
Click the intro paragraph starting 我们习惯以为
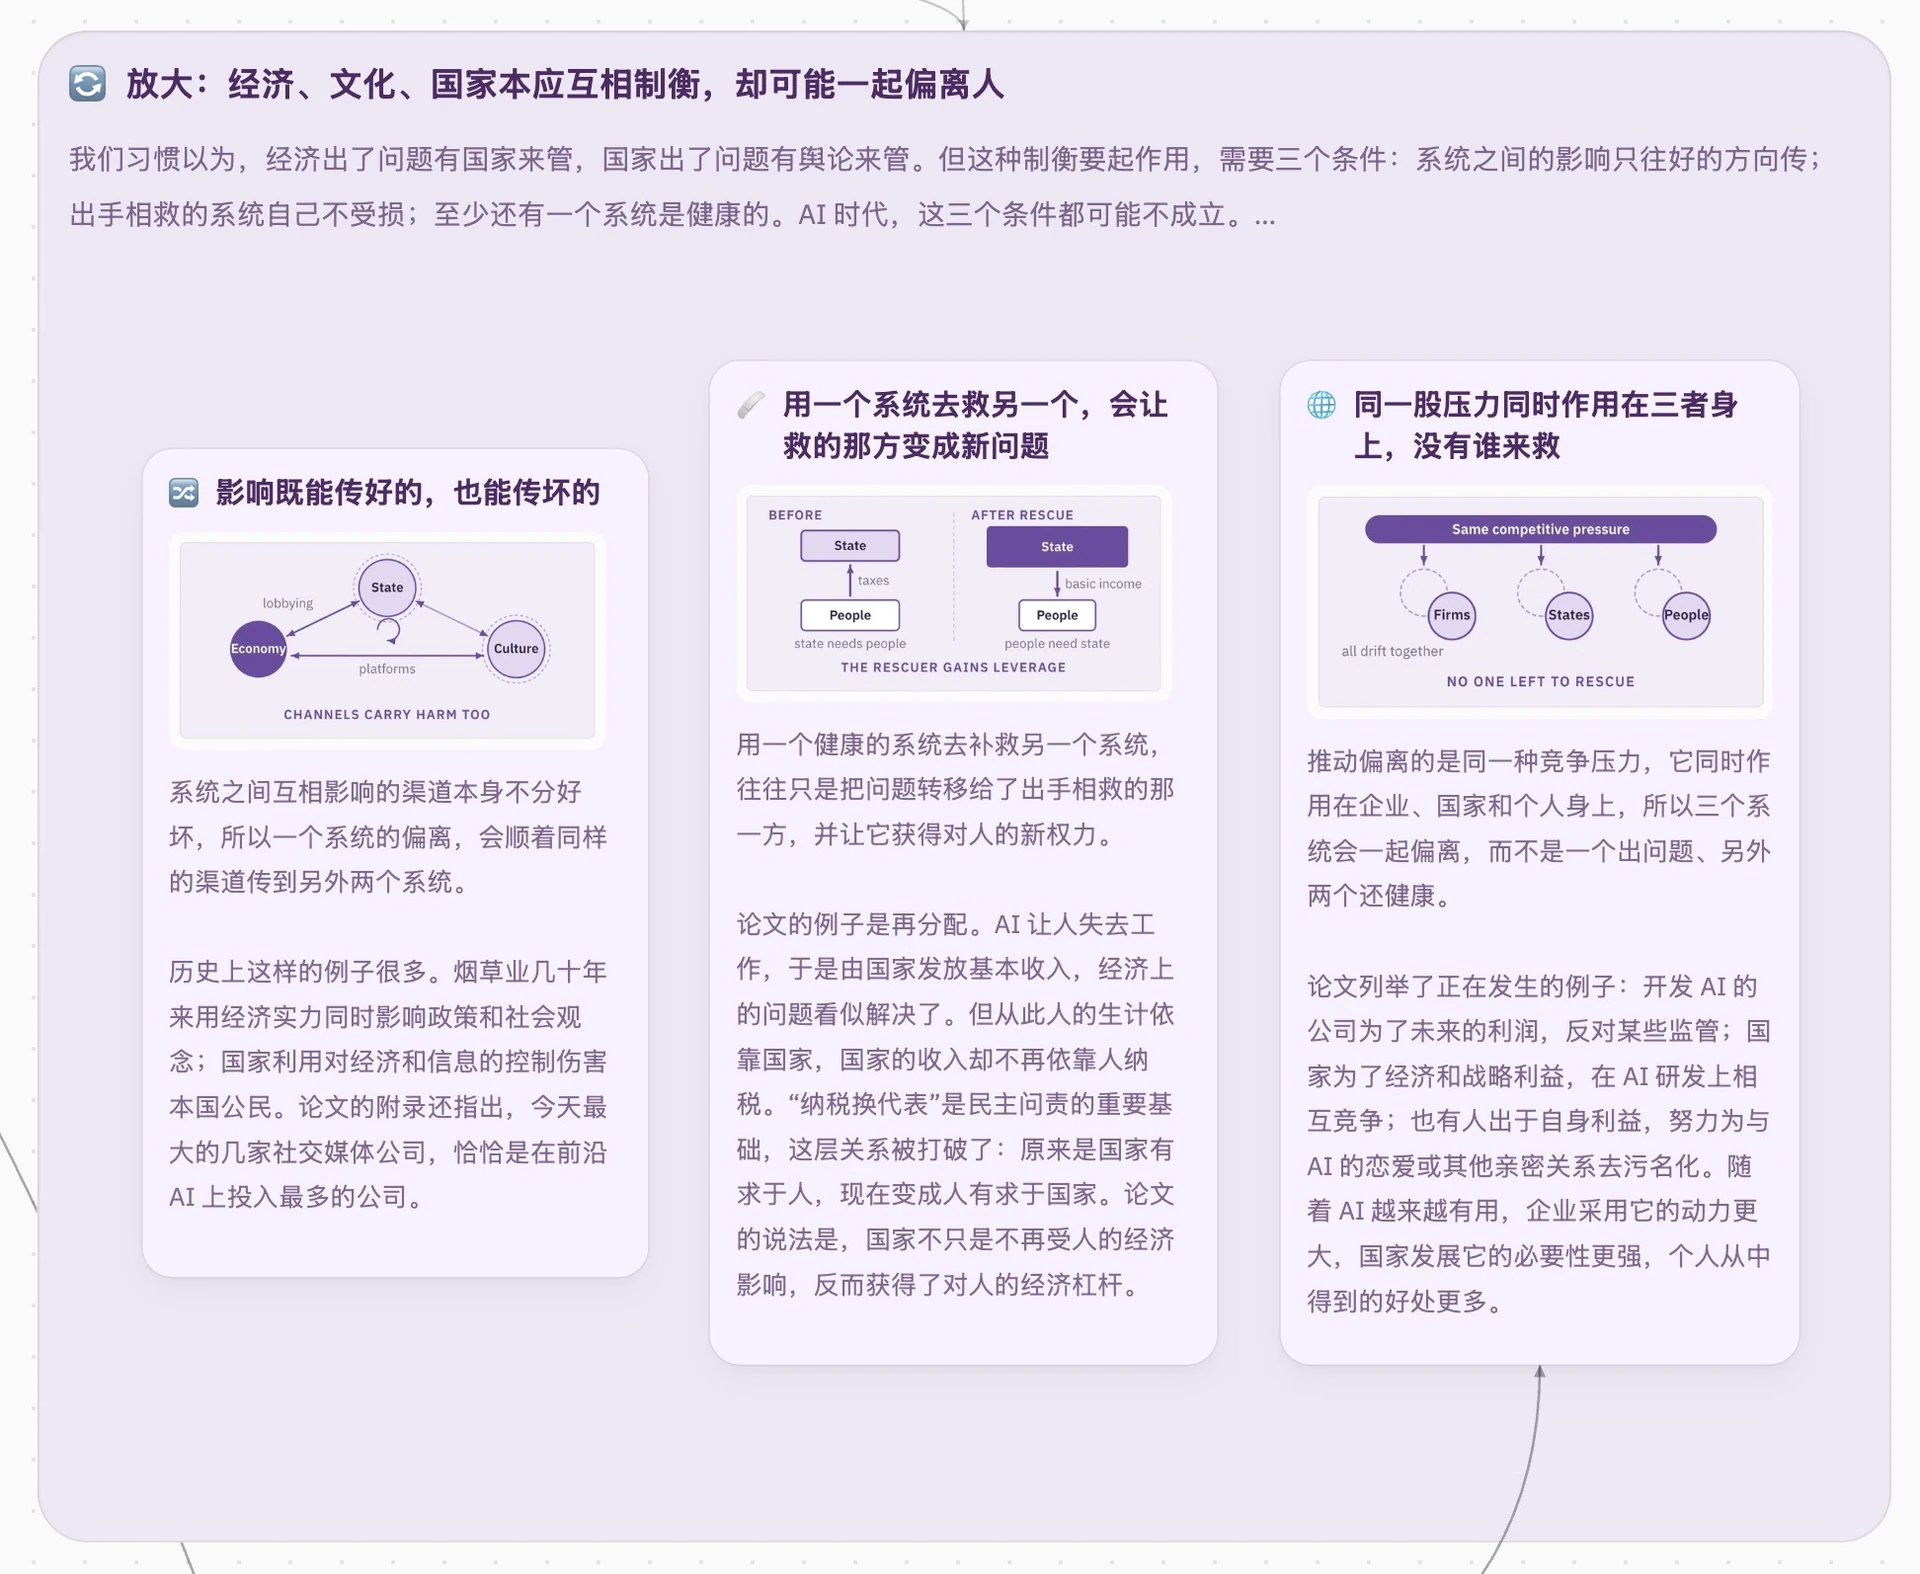point(947,187)
